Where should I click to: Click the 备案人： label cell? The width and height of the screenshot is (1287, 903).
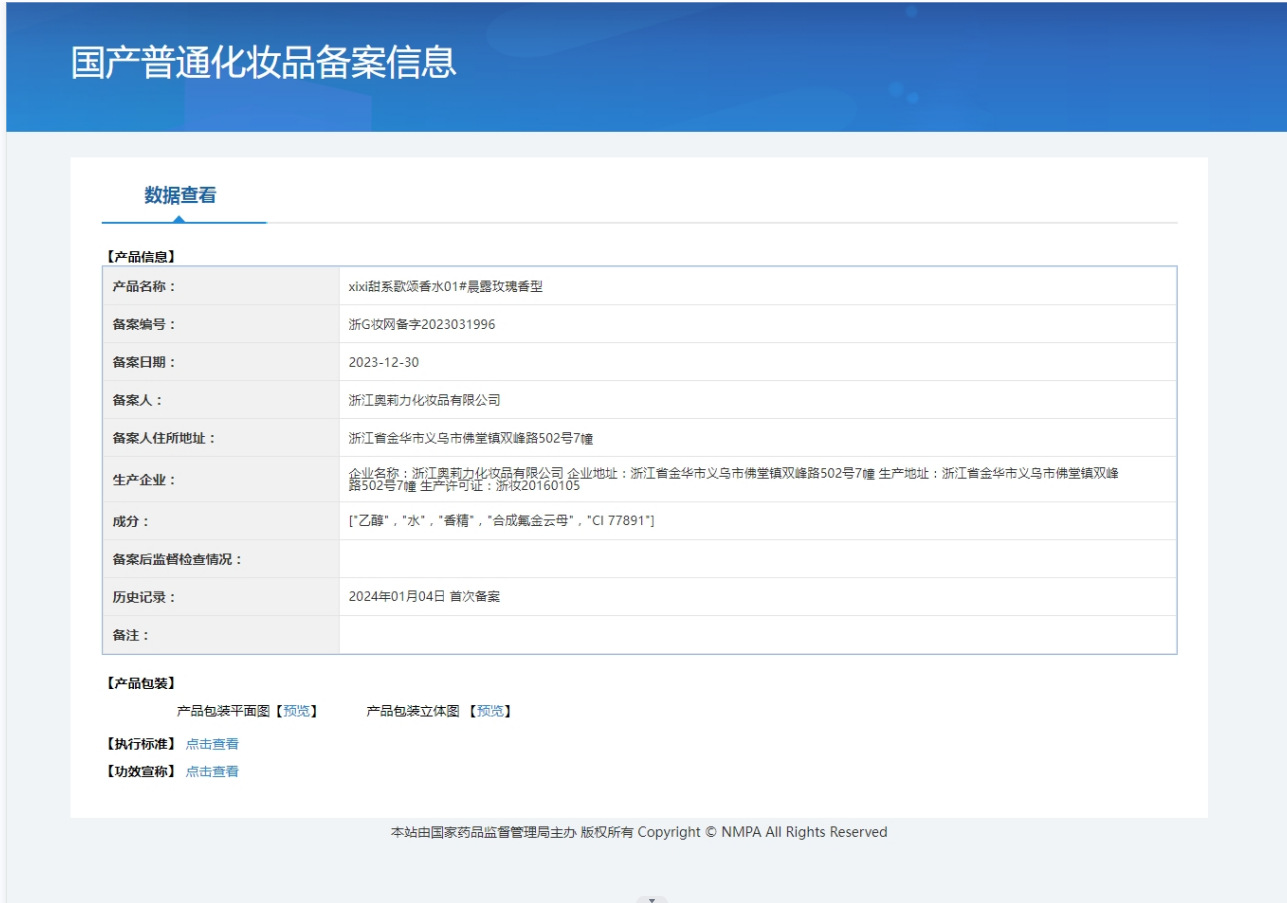[221, 400]
